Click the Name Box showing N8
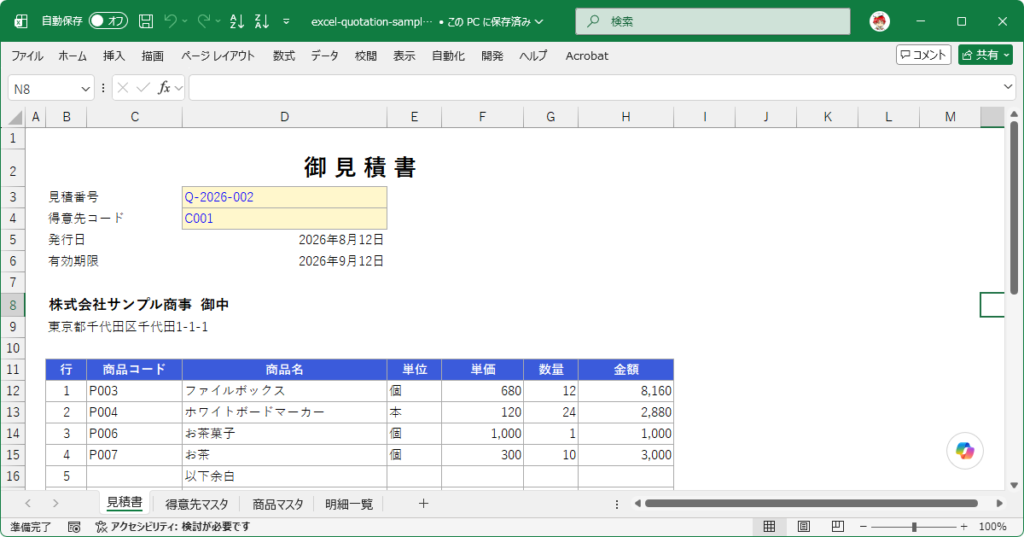 (43, 89)
